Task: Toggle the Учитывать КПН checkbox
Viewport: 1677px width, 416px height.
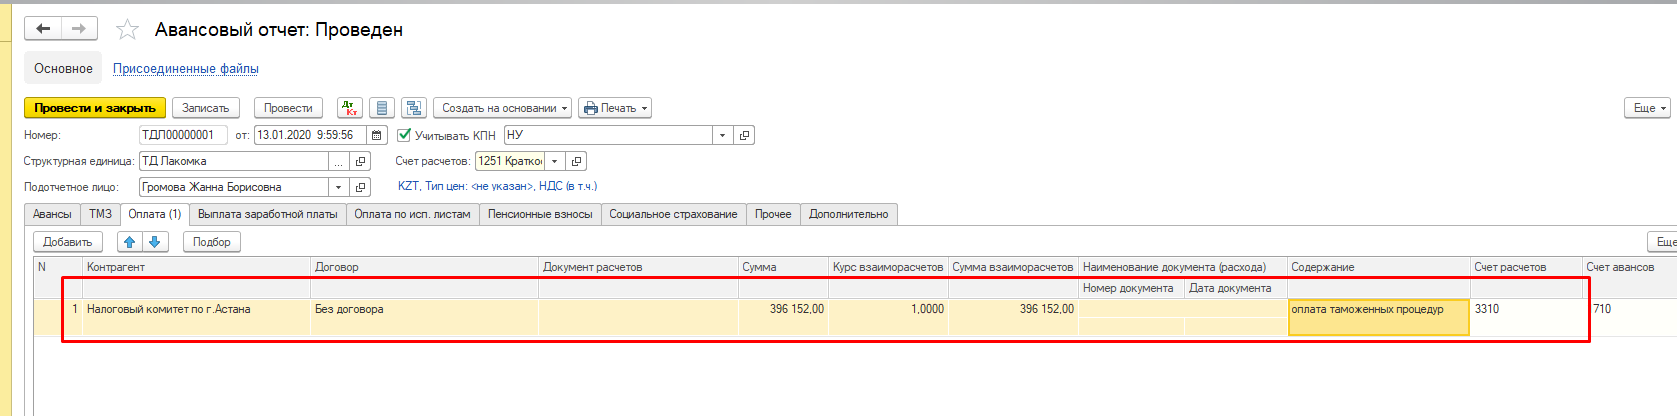Action: 404,135
